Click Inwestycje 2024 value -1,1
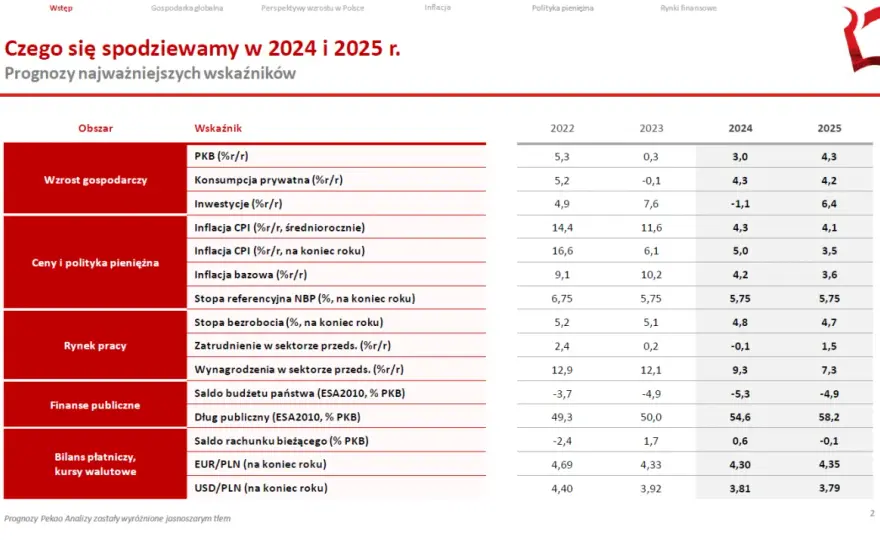Viewport: 880px width, 540px height. [x=740, y=204]
